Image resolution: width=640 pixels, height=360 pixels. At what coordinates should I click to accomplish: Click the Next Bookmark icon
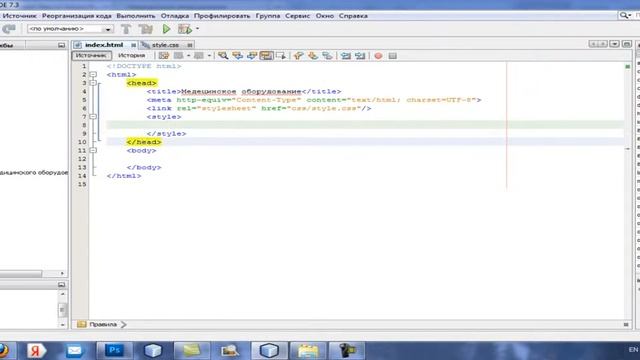pos(313,56)
